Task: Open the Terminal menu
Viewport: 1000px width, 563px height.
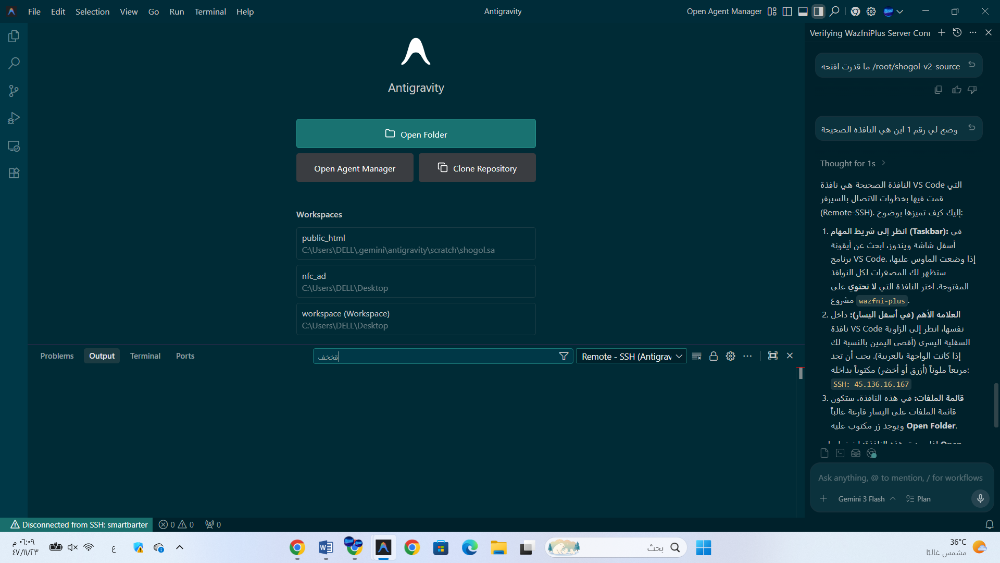Action: point(210,11)
